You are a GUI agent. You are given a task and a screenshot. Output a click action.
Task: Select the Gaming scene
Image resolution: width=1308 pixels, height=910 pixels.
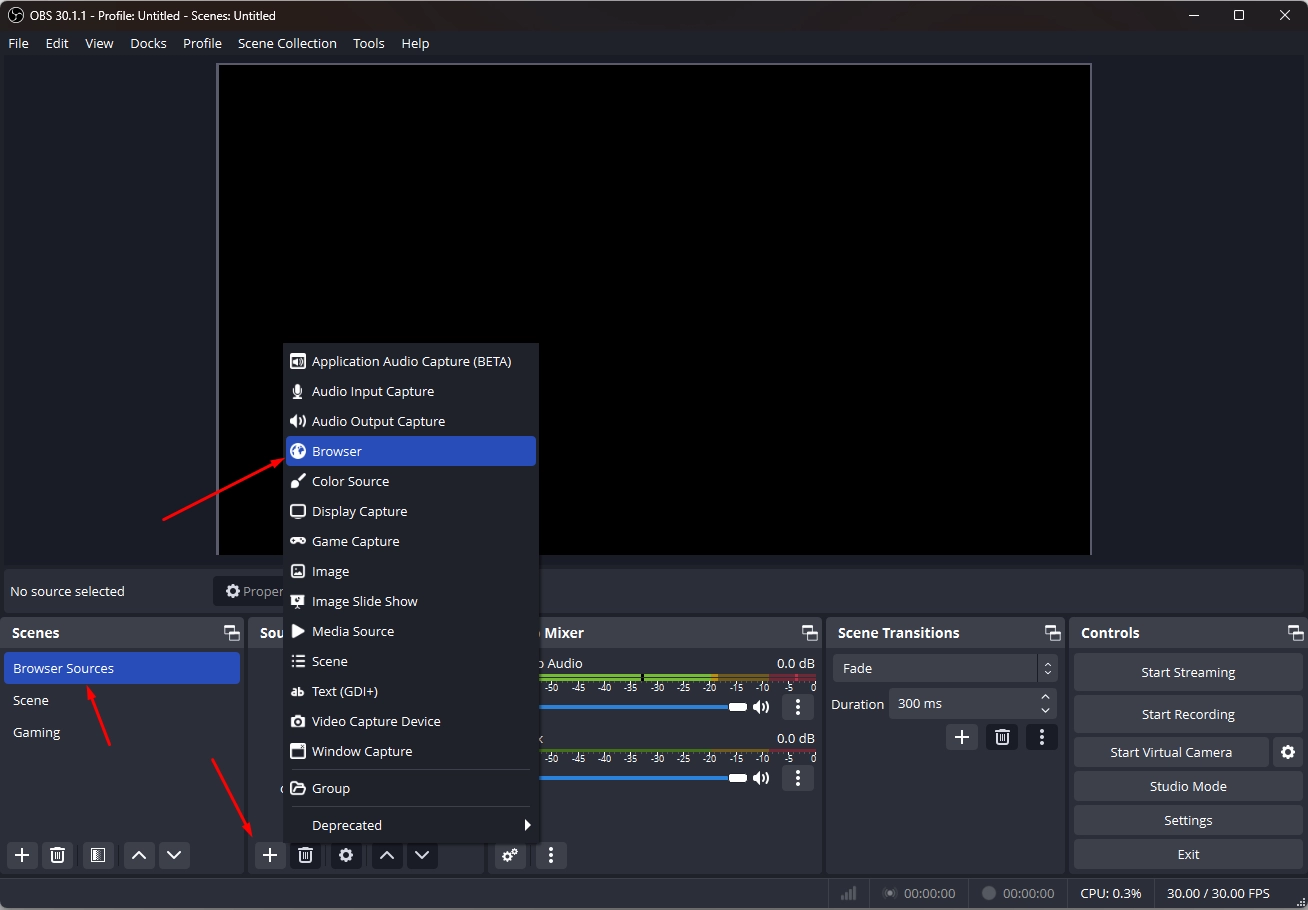coord(122,732)
